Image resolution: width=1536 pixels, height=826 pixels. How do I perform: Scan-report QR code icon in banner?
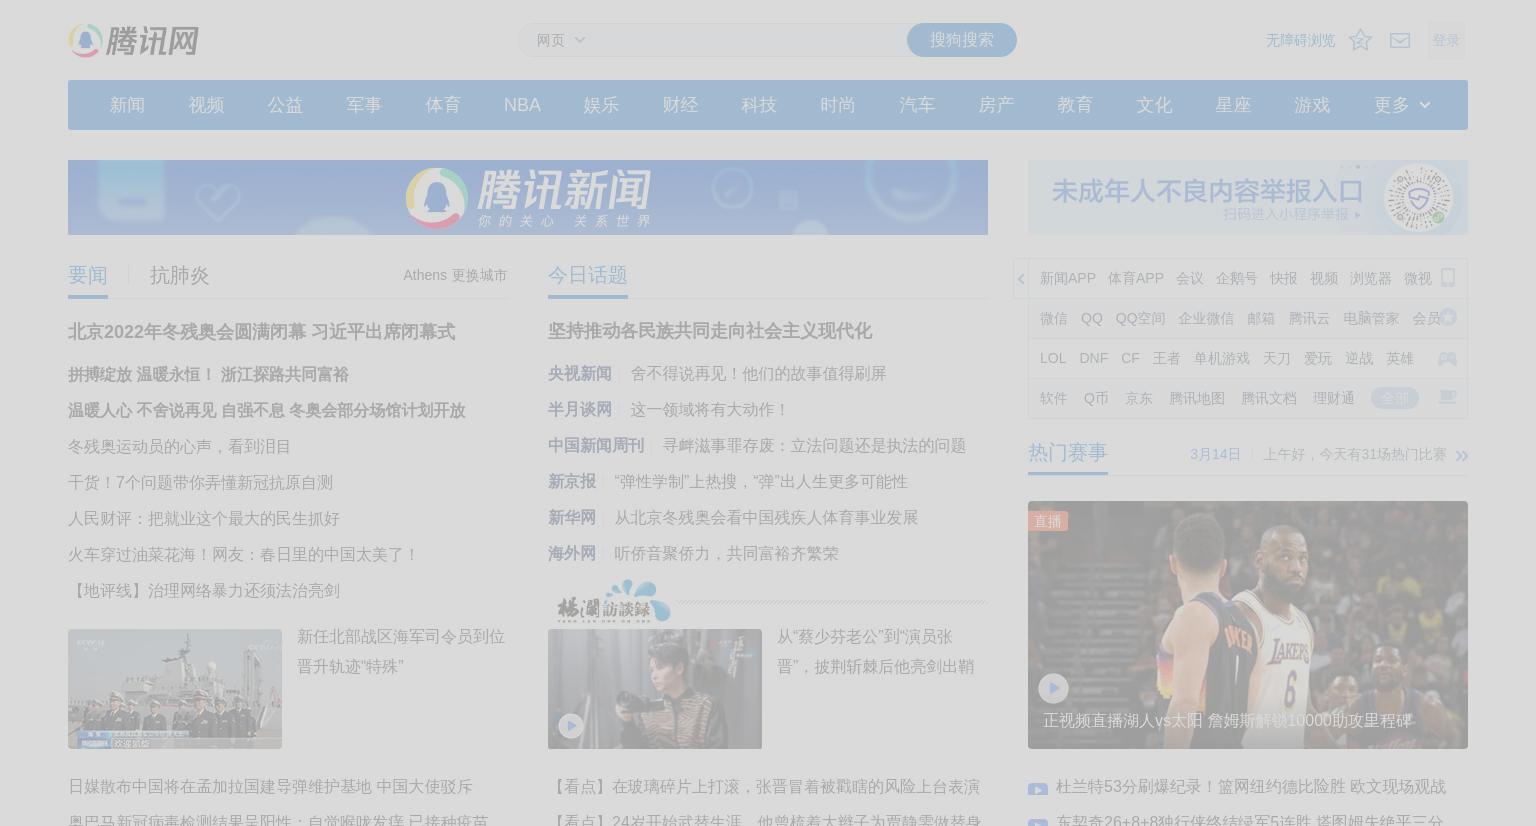click(1418, 197)
